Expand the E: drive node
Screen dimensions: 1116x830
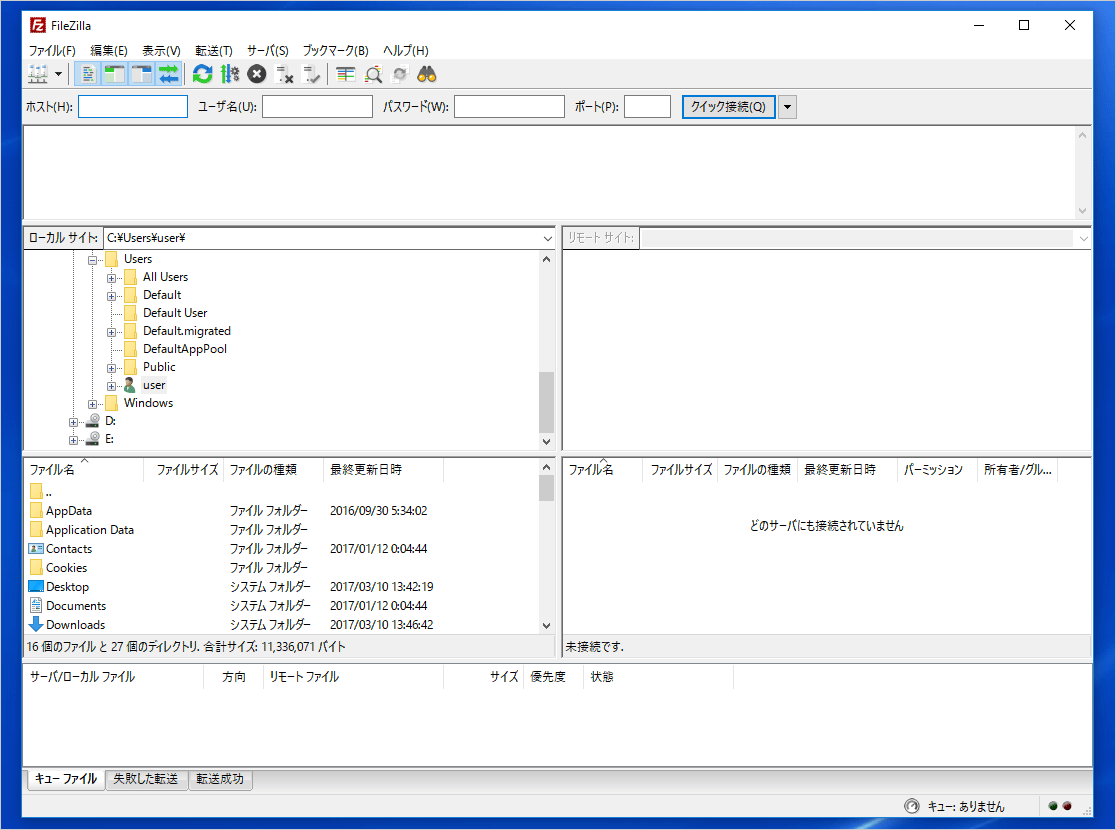pos(73,440)
